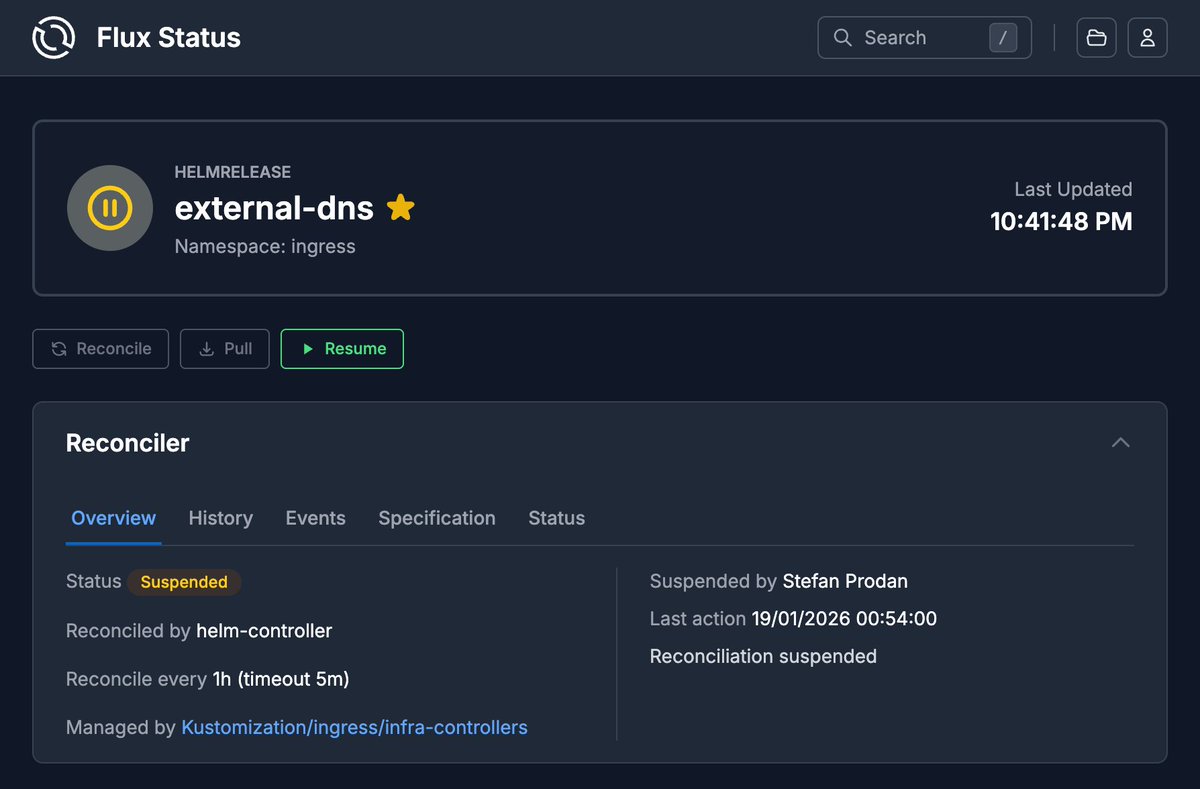Click the slash shortcut key badge

click(x=1003, y=38)
